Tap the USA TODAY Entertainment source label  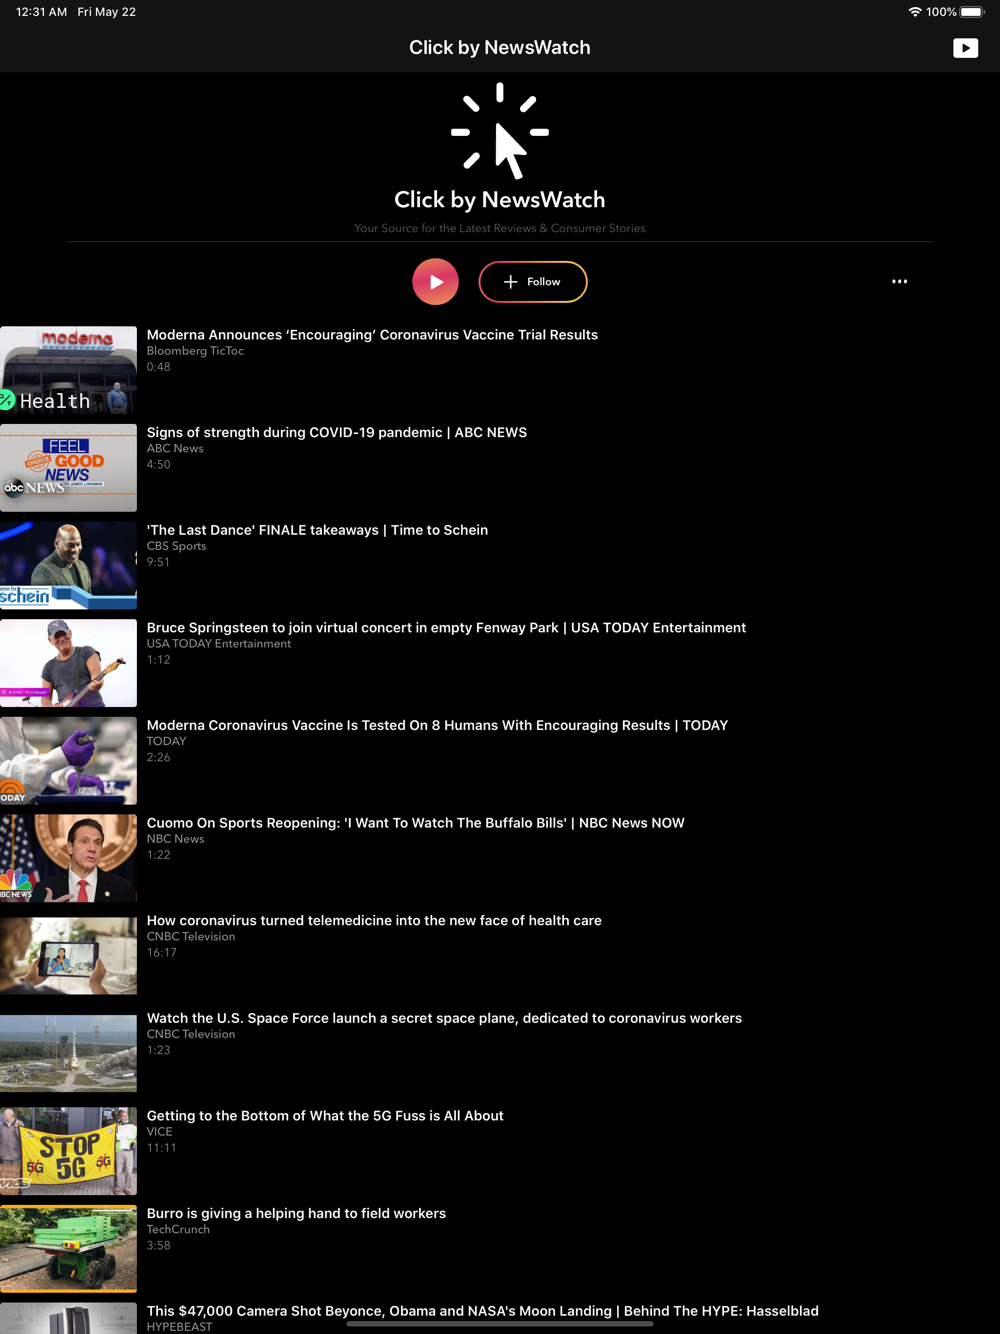click(x=219, y=644)
